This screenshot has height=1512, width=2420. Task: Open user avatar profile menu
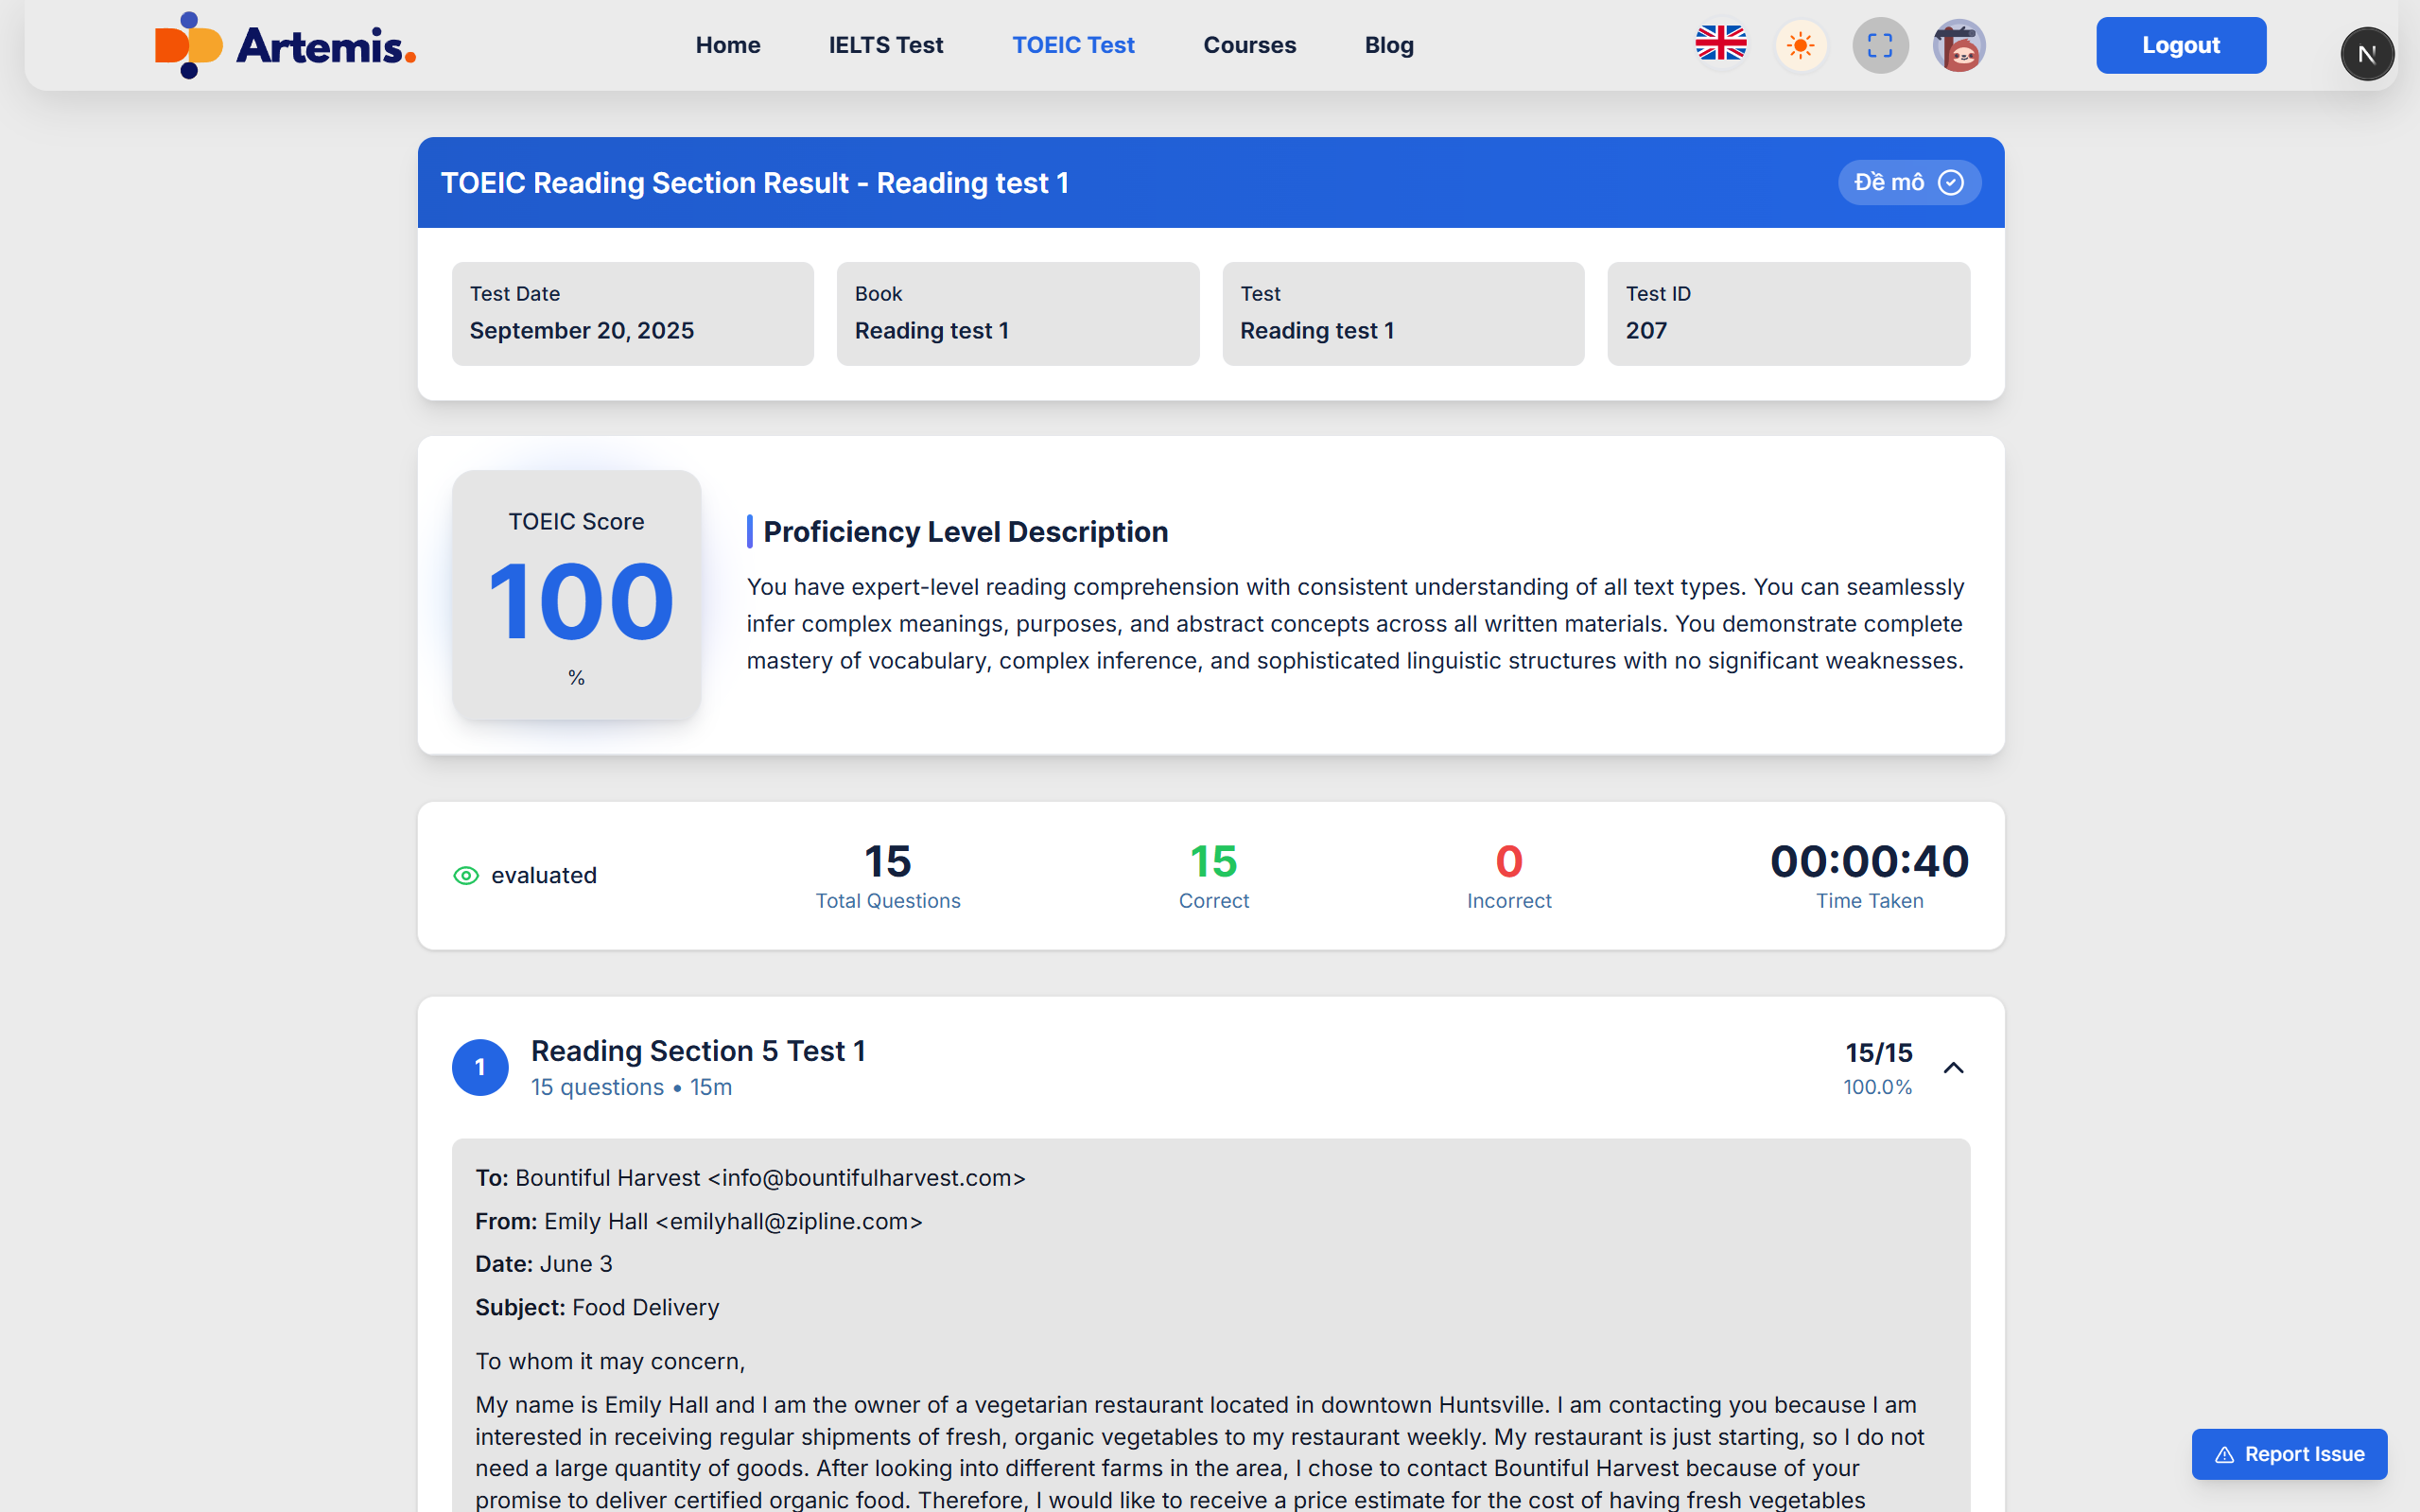1958,45
